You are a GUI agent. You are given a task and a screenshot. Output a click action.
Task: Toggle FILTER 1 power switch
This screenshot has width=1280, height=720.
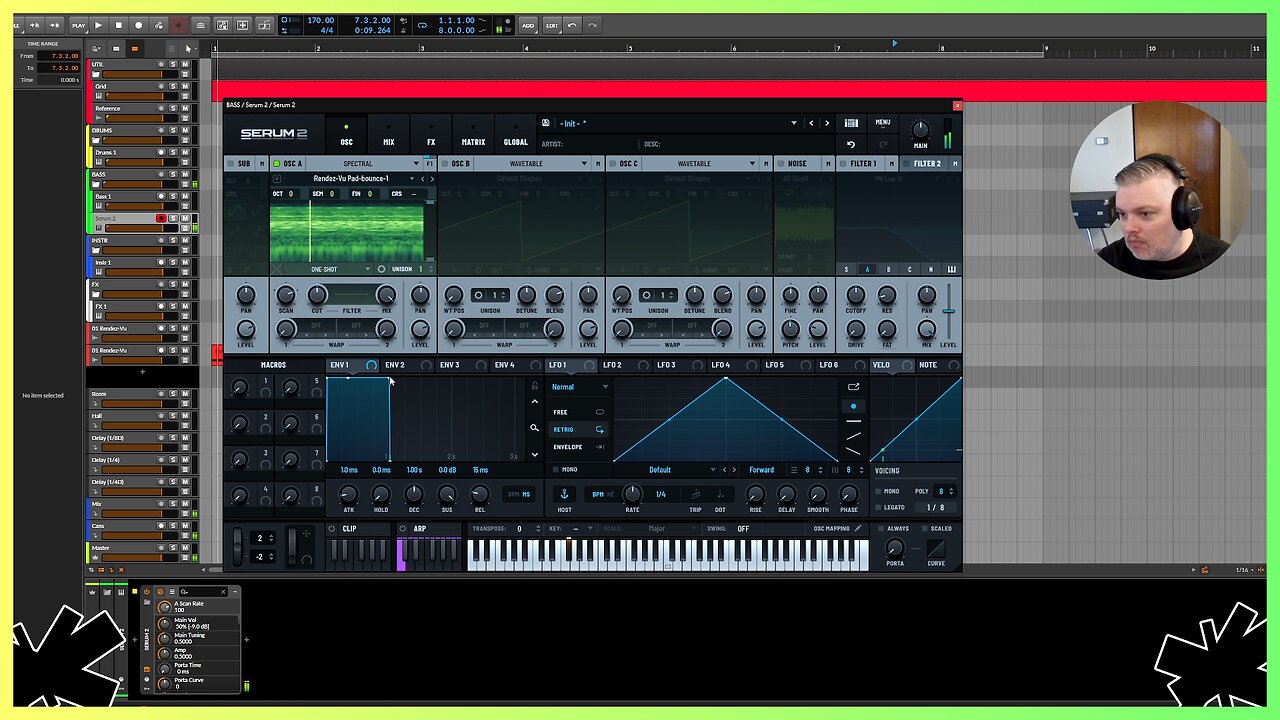pyautogui.click(x=842, y=163)
